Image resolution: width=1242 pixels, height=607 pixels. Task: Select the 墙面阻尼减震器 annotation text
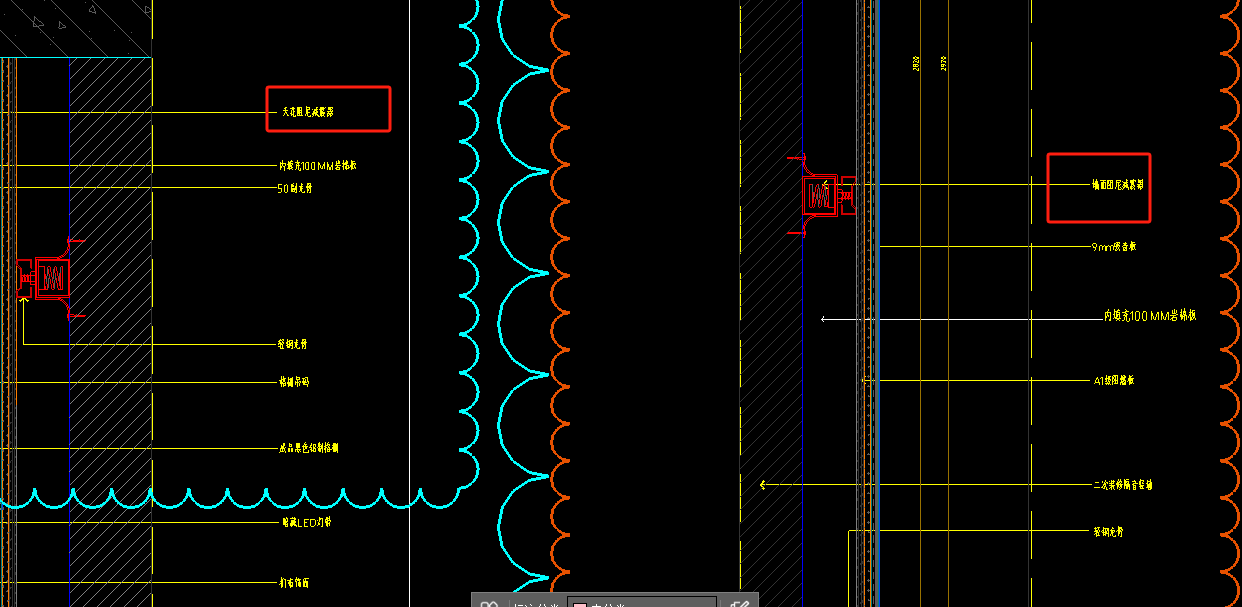pyautogui.click(x=1118, y=185)
